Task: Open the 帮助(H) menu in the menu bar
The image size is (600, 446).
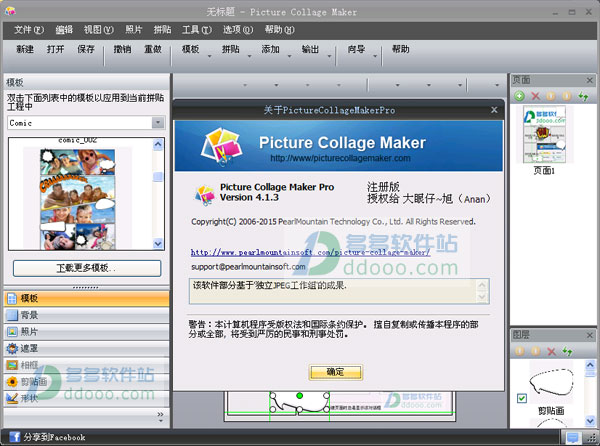Action: (279, 30)
